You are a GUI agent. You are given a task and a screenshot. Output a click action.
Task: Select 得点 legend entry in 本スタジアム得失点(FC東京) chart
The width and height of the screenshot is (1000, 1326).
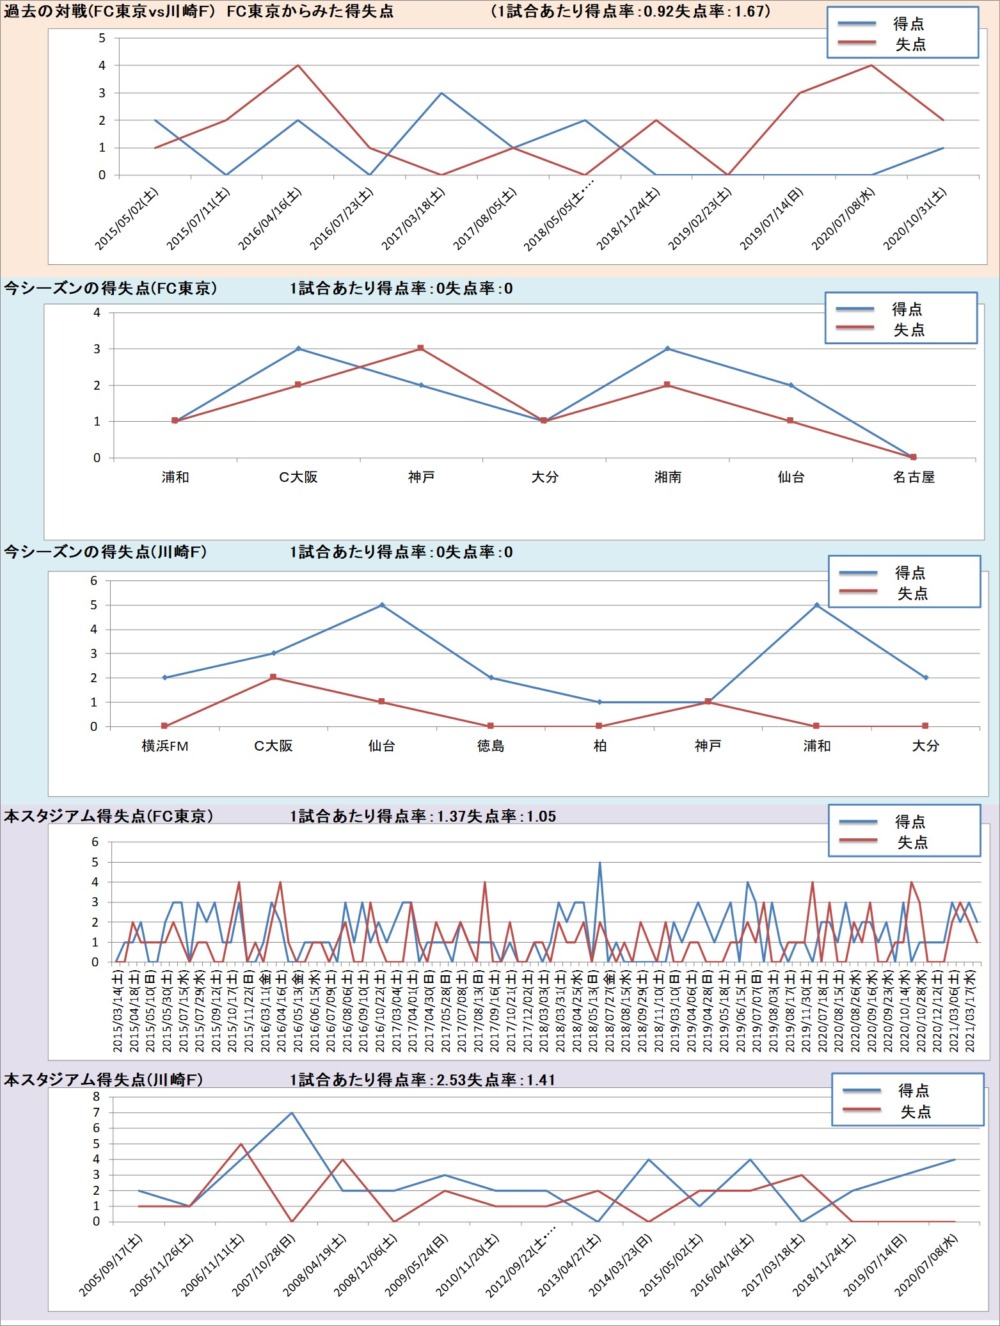910,822
